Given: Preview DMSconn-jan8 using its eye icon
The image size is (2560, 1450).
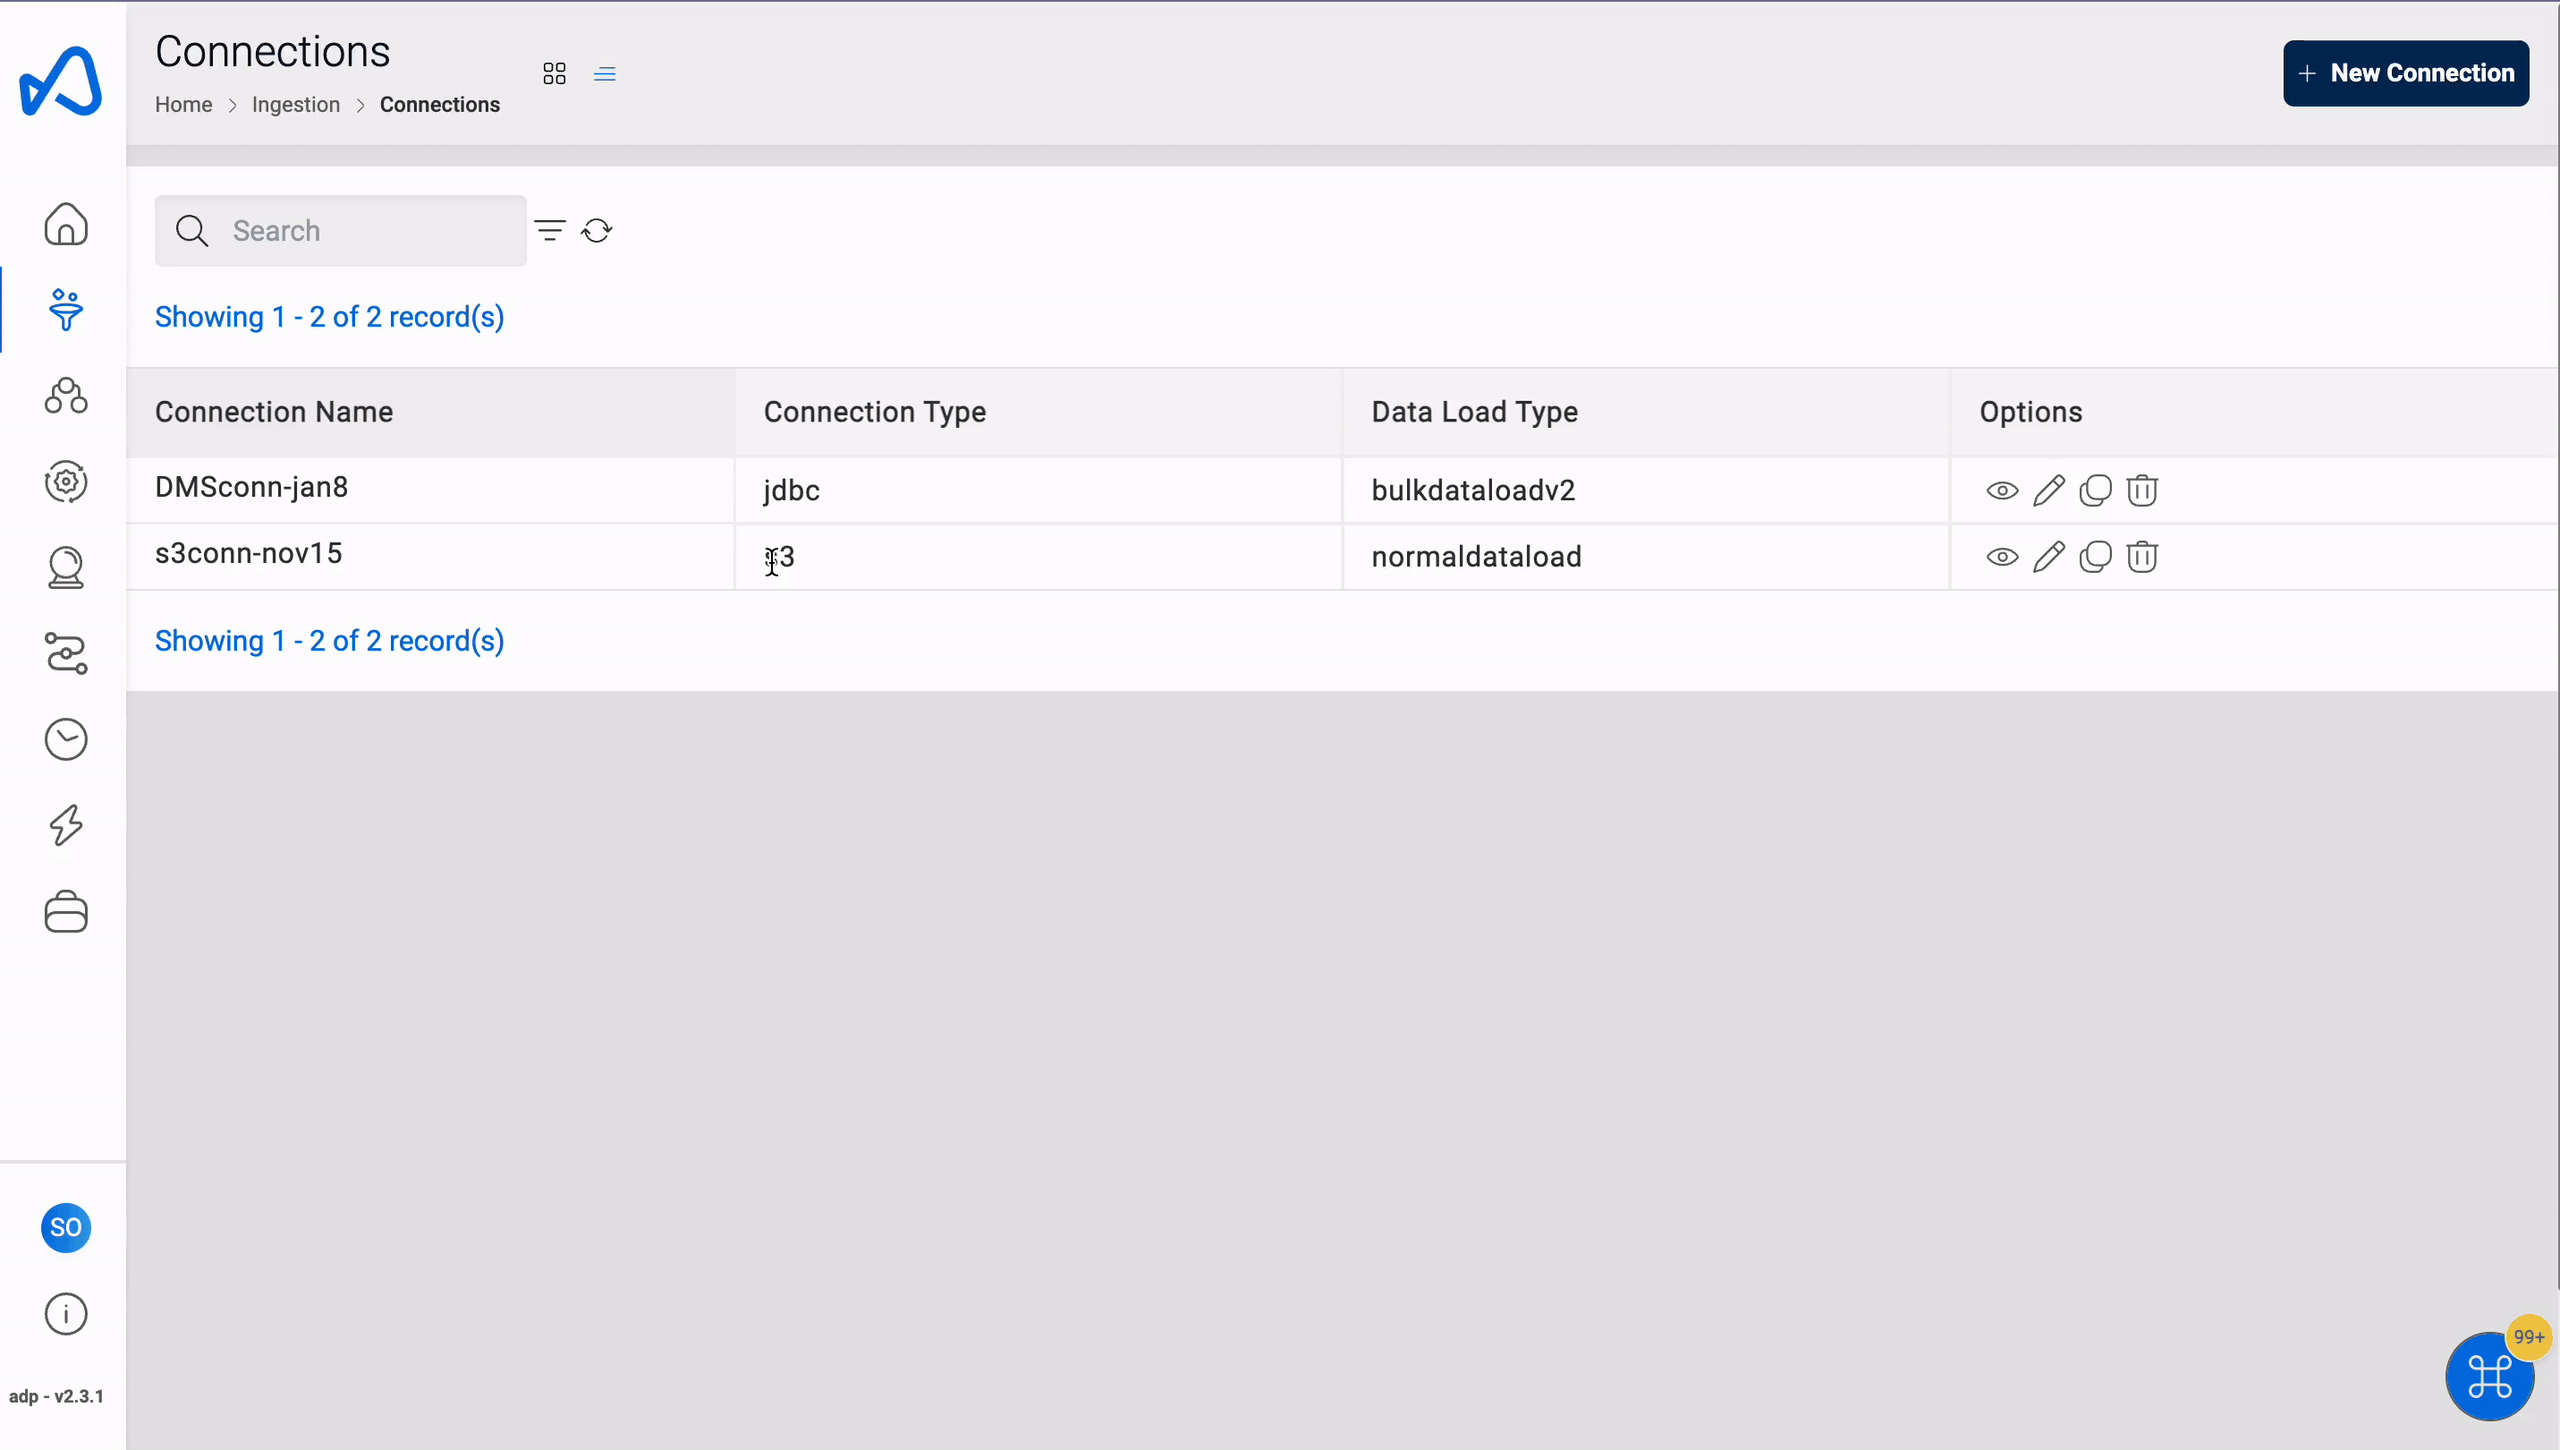Looking at the screenshot, I should click(2002, 490).
